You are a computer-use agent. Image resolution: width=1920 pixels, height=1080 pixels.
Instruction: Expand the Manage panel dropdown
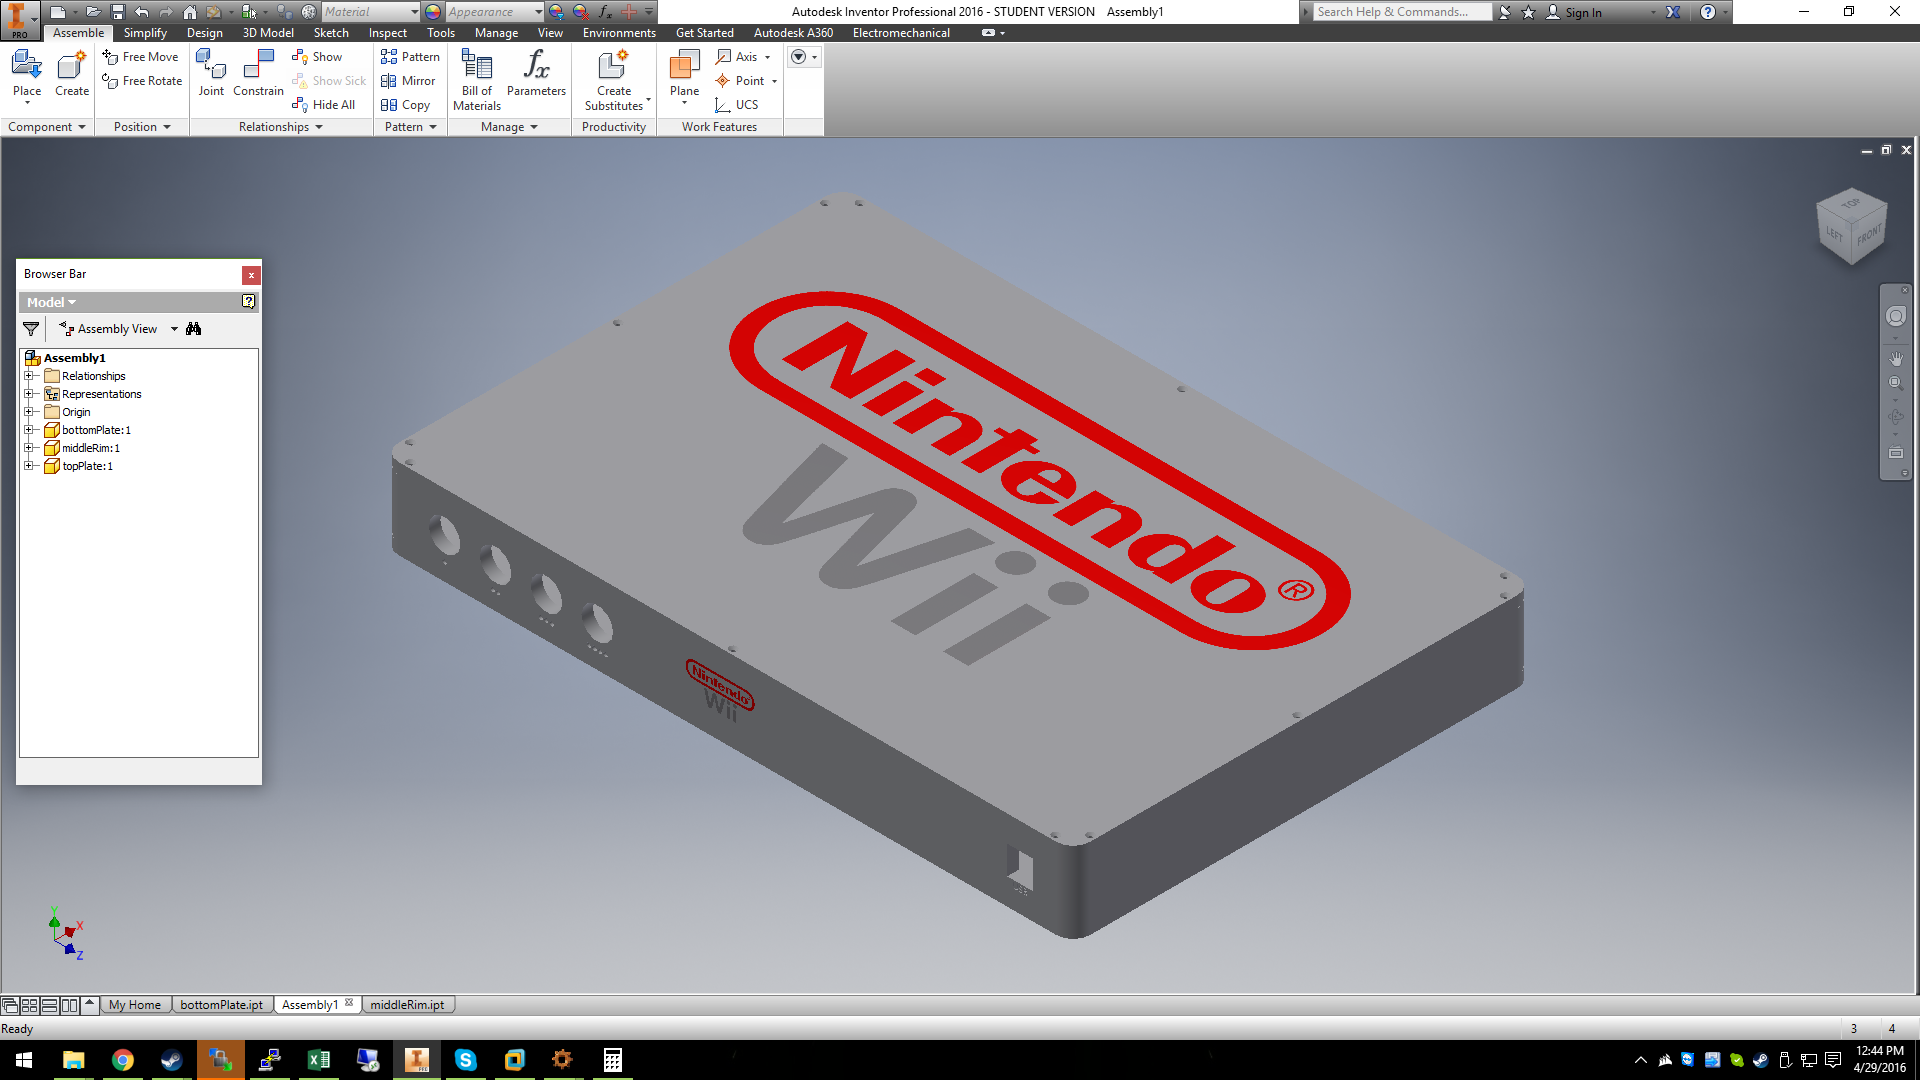[509, 127]
